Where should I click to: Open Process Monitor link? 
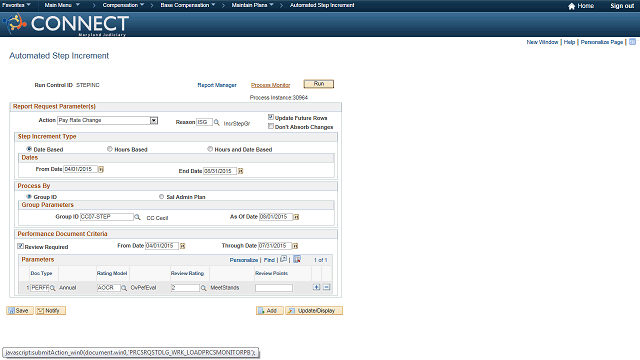click(x=271, y=85)
